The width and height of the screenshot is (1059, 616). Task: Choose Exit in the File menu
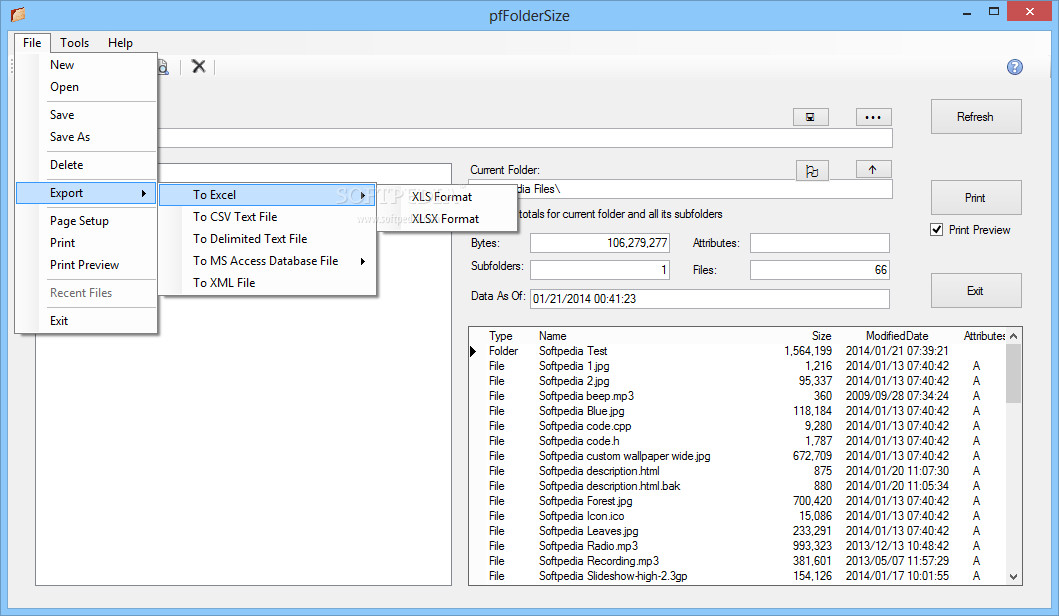tap(86, 321)
